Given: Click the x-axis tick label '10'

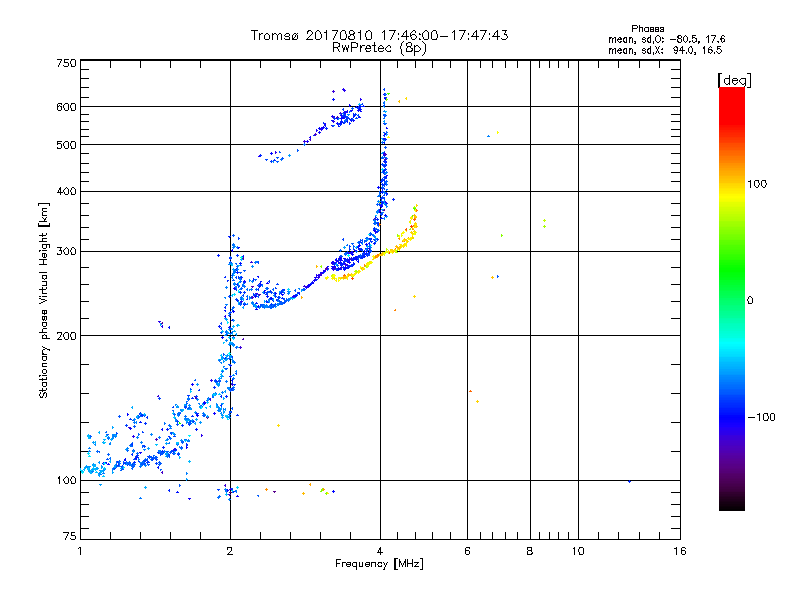Looking at the screenshot, I should pos(578,551).
